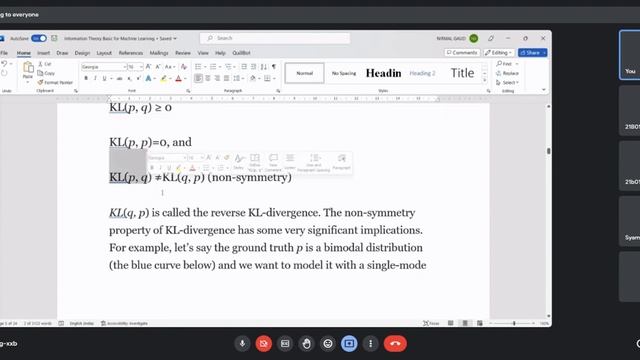Click the Sort icon

[x=264, y=67]
